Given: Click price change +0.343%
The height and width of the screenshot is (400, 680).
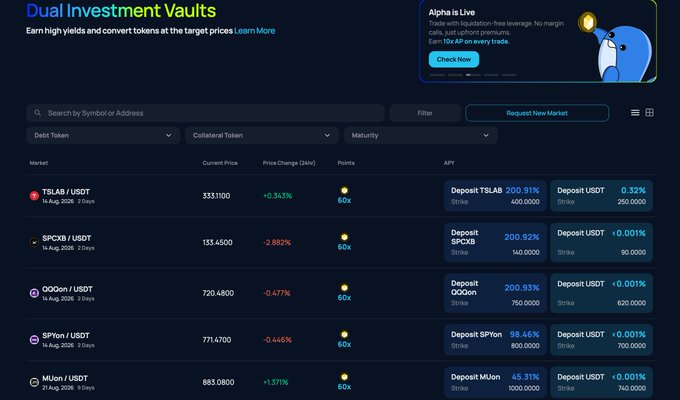Looking at the screenshot, I should [278, 196].
